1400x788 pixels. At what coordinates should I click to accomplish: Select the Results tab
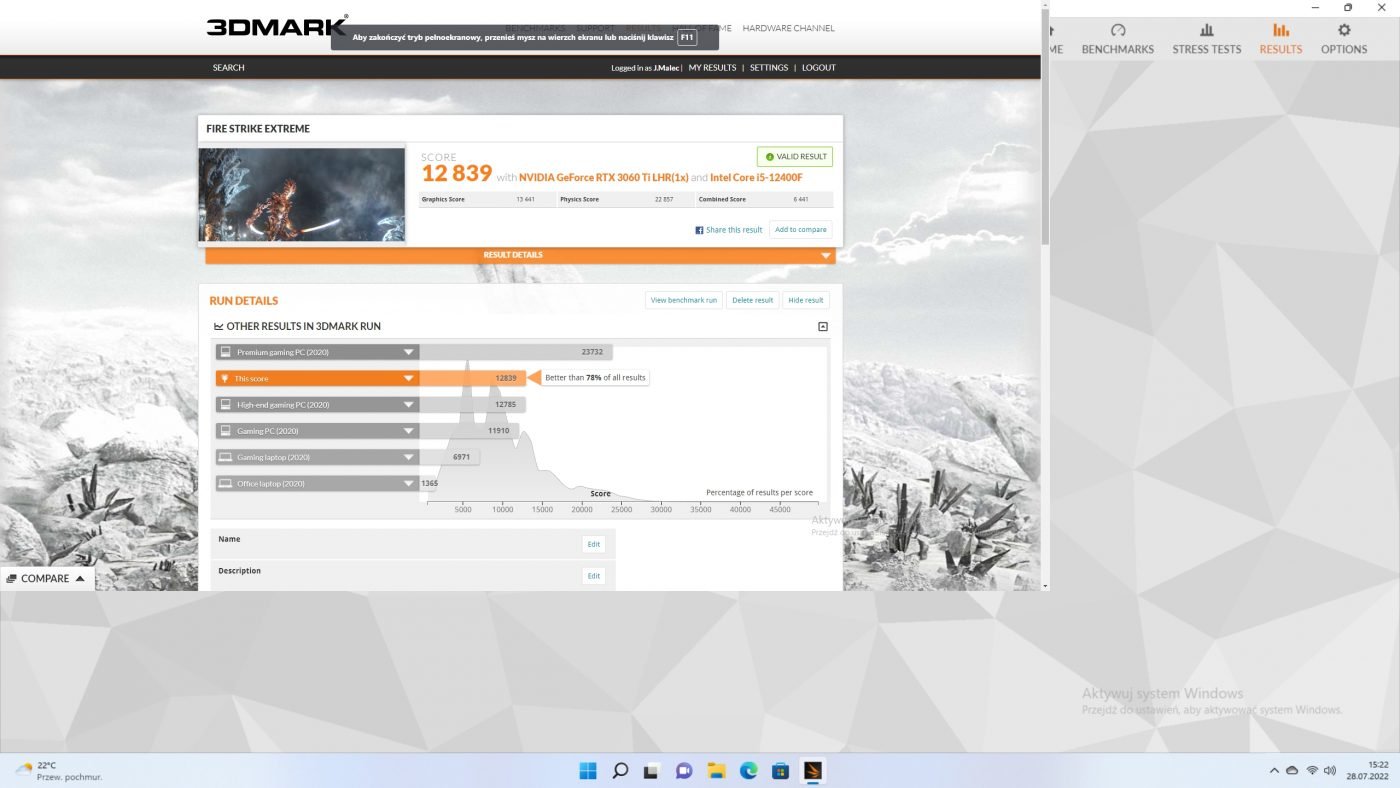tap(1281, 39)
